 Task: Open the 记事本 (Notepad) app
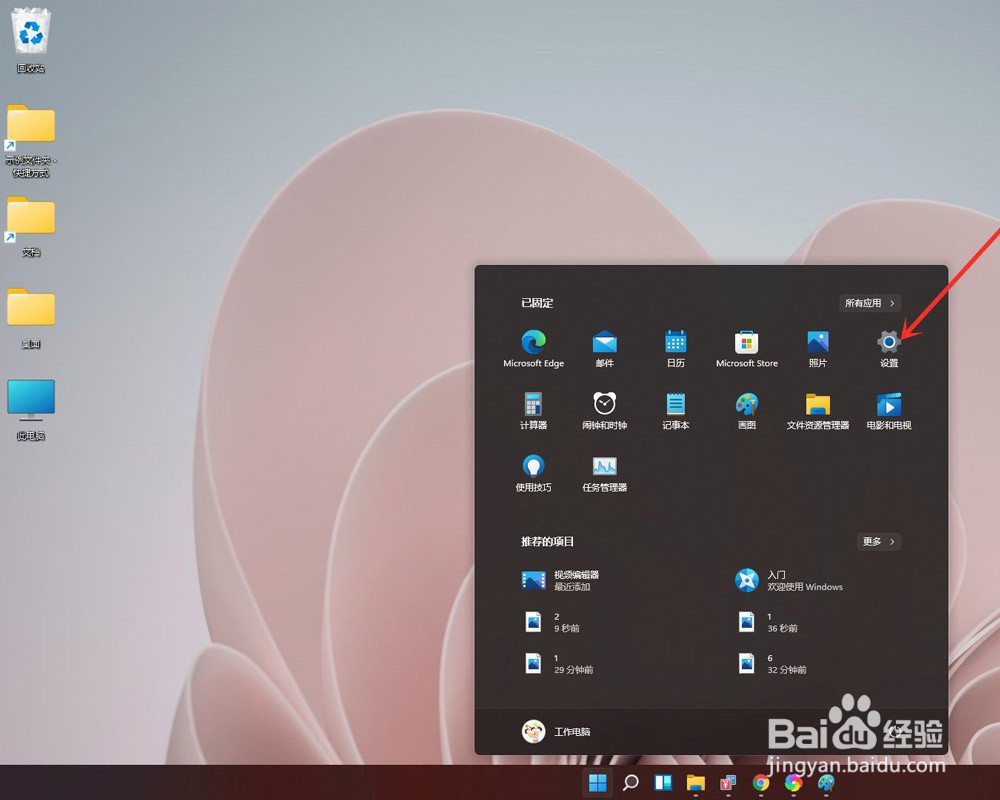tap(675, 411)
